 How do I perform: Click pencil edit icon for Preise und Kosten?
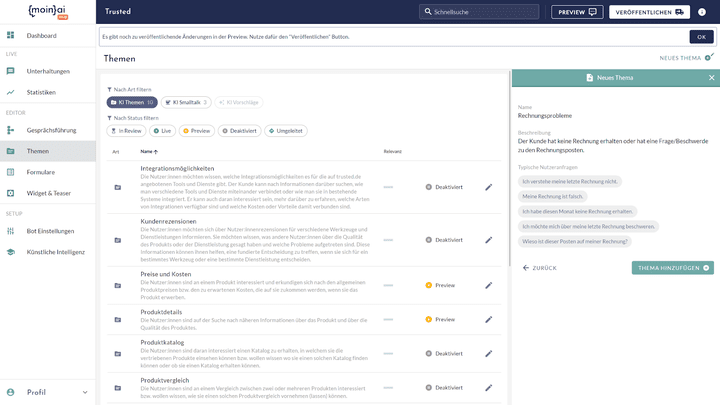(489, 285)
